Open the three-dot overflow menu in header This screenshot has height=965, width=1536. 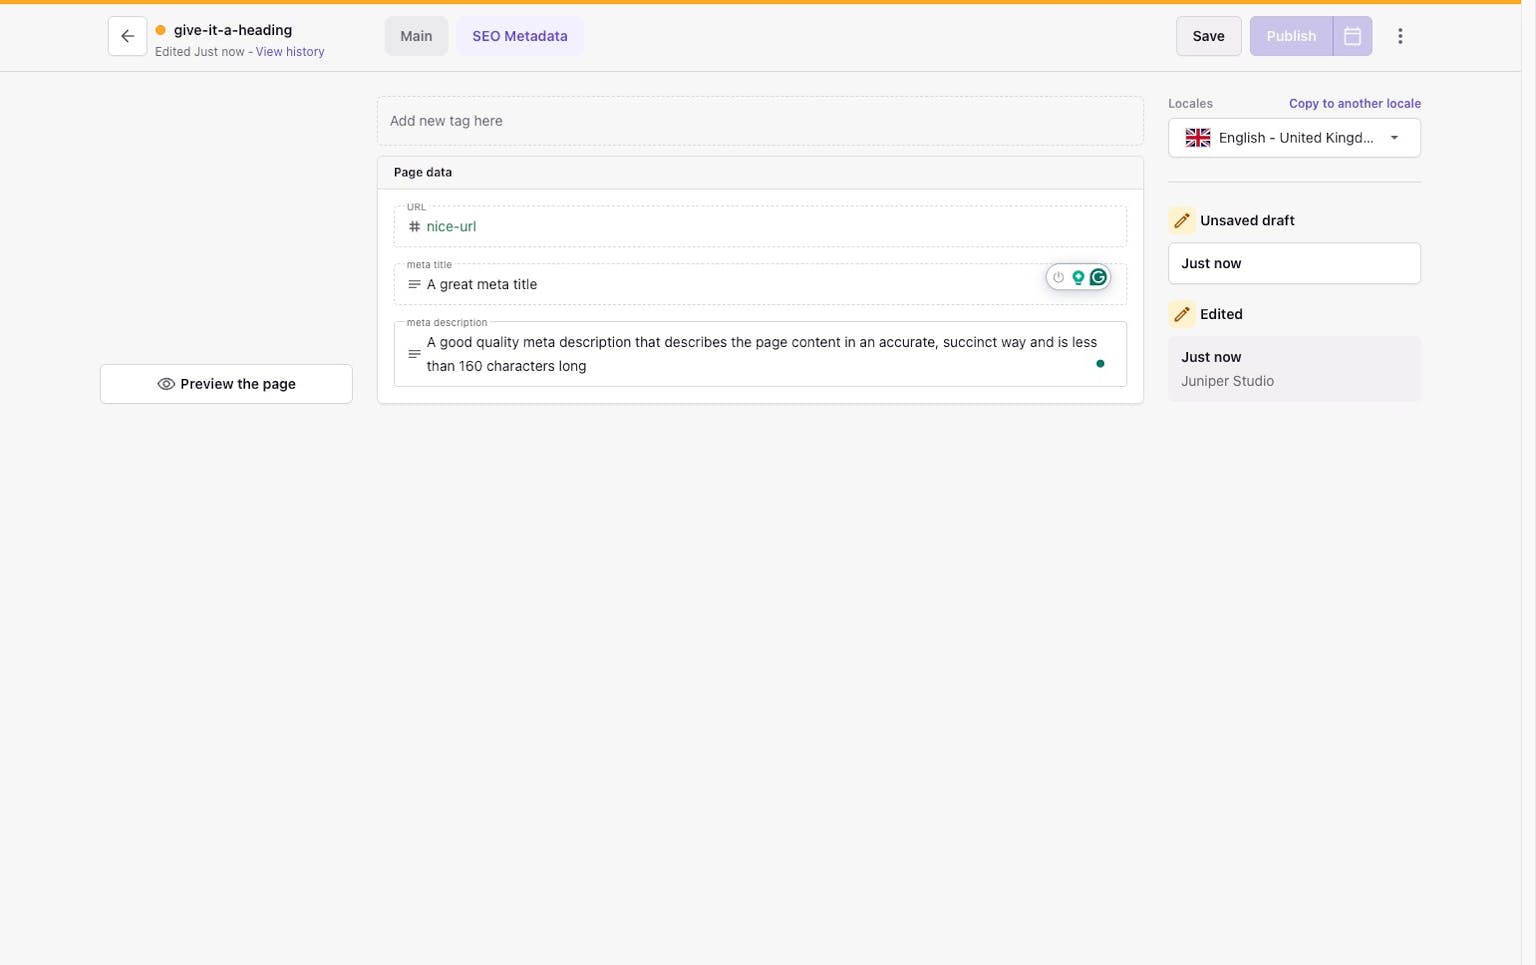(1400, 35)
